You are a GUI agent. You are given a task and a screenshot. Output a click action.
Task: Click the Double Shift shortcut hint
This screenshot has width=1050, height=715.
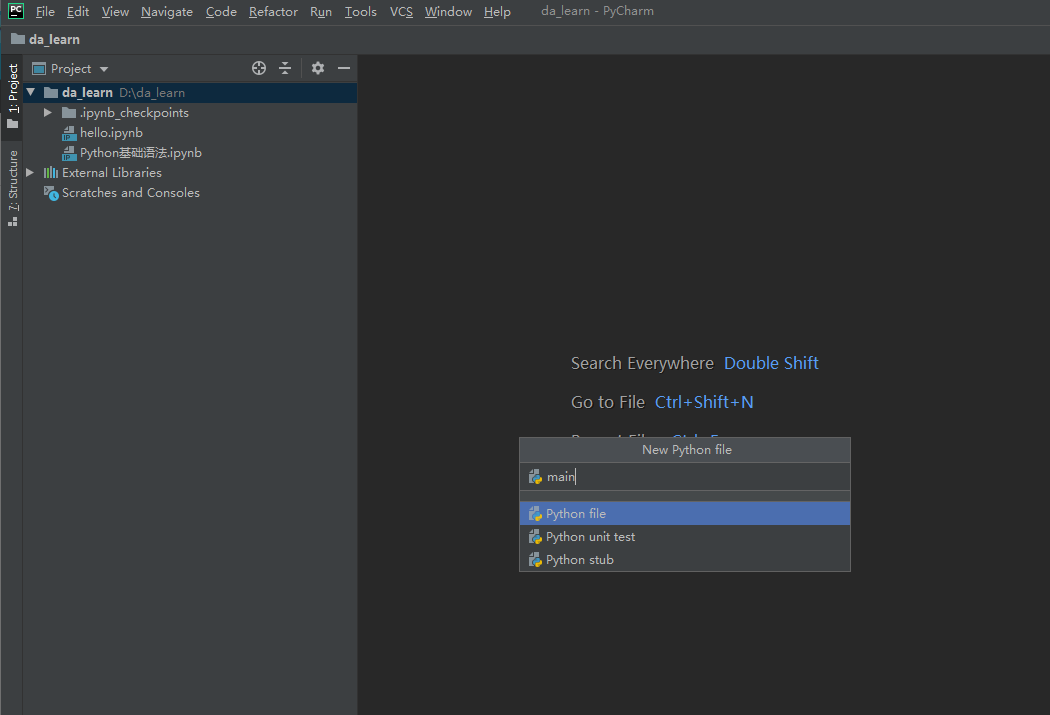771,363
